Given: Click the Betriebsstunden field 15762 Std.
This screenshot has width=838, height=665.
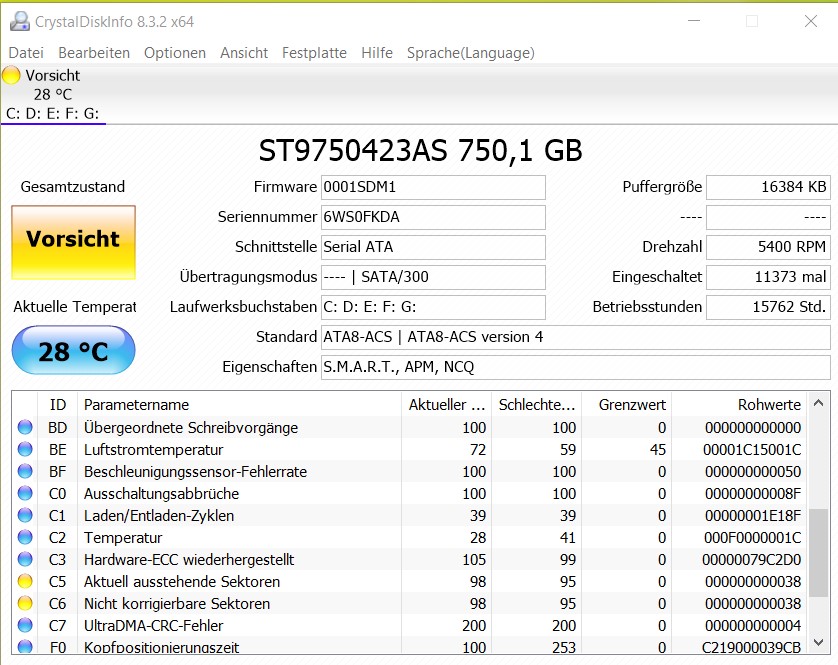Looking at the screenshot, I should coord(768,307).
